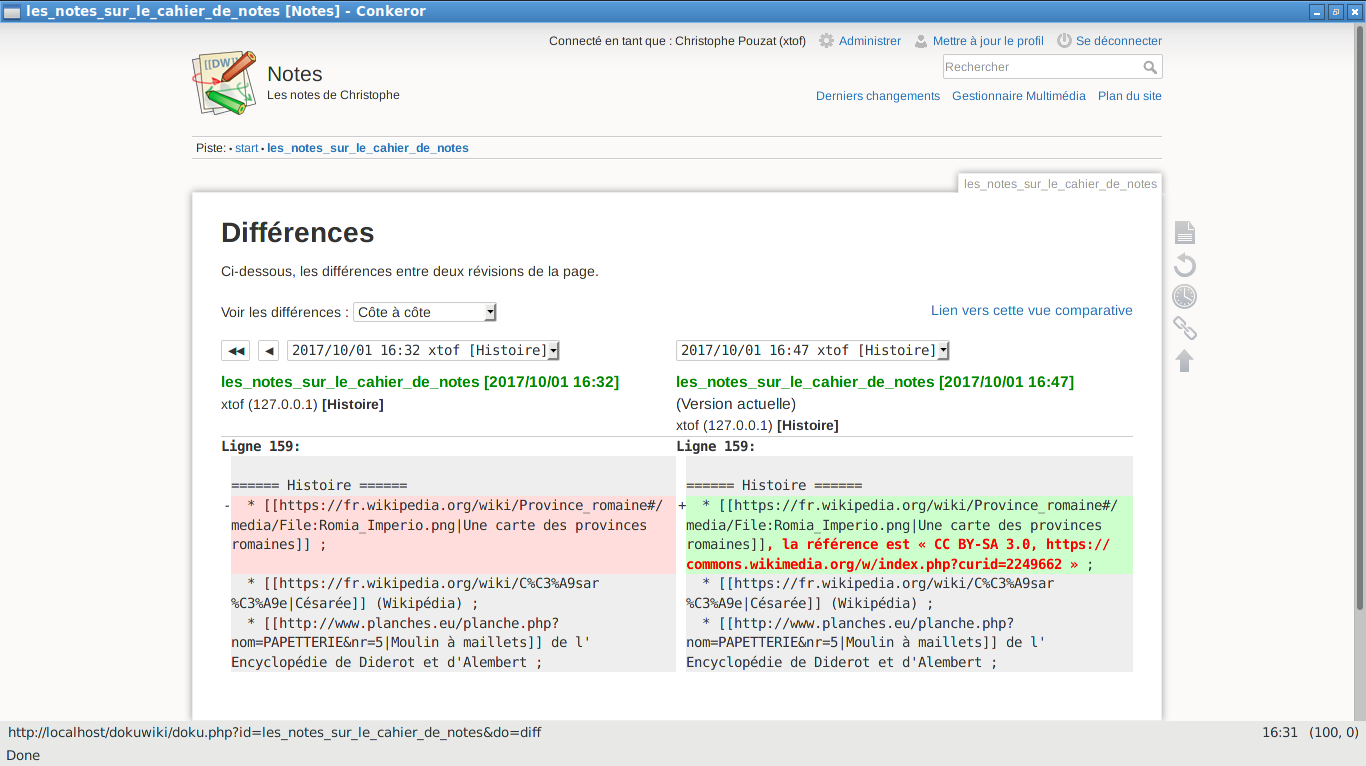
Task: Click the backlinks chain icon
Action: coord(1184,329)
